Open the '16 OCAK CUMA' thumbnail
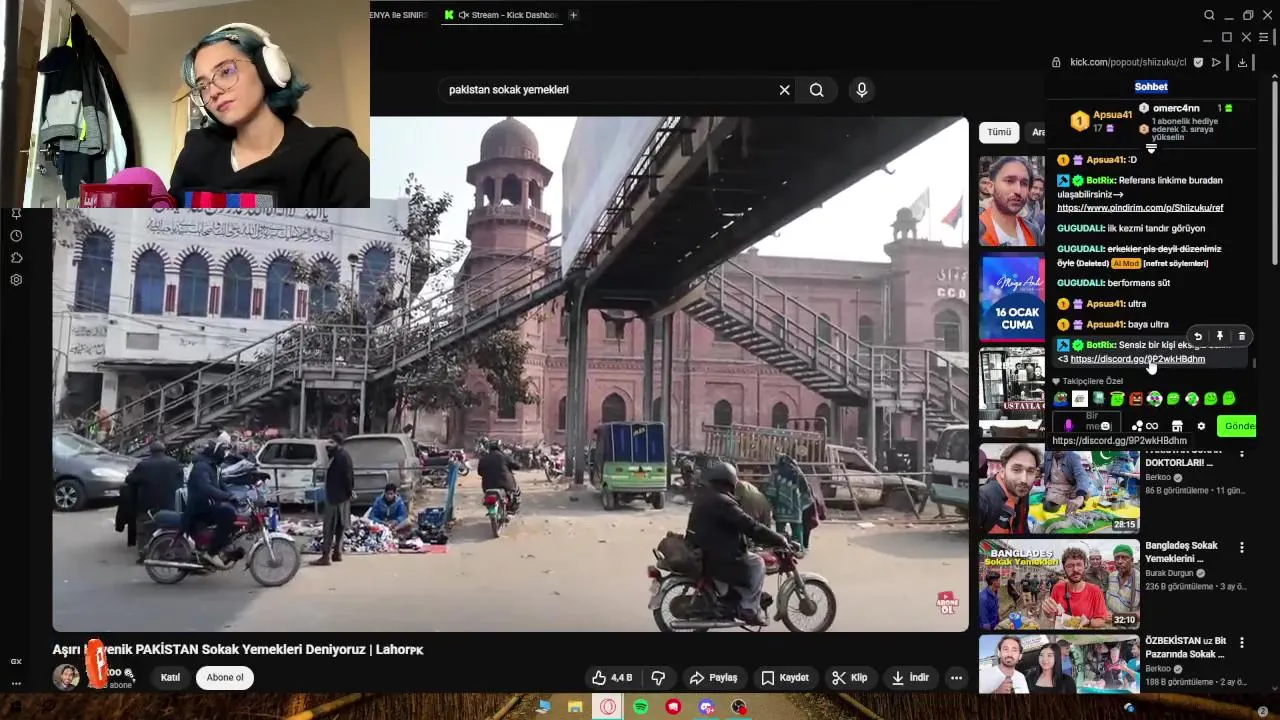 click(1012, 298)
